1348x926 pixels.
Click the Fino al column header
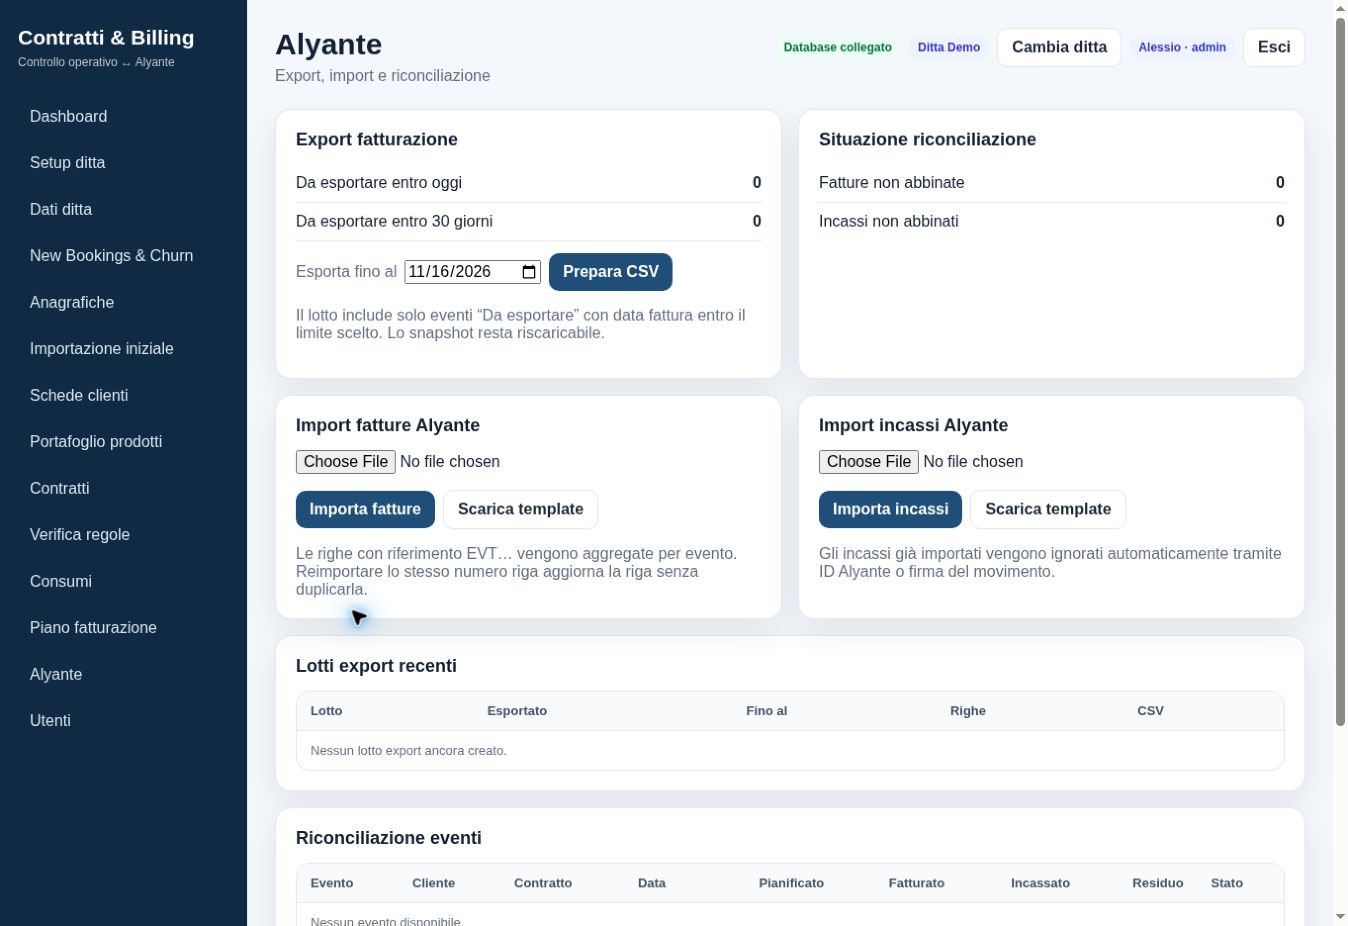click(x=766, y=711)
